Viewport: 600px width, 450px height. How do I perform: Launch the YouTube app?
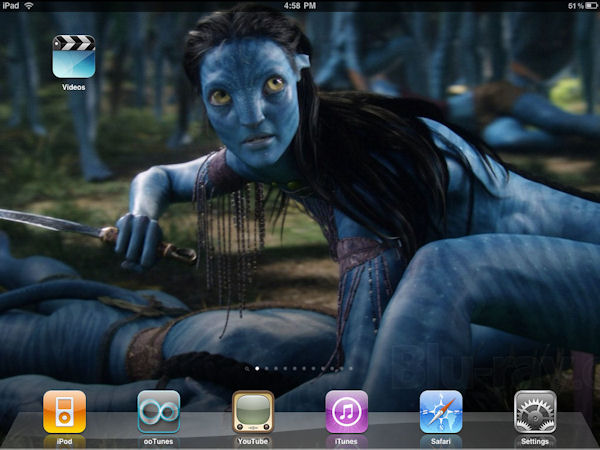(253, 412)
